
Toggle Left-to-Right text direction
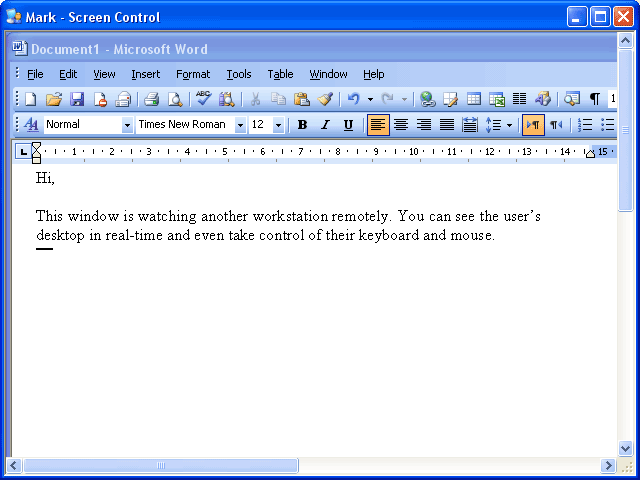pyautogui.click(x=533, y=124)
